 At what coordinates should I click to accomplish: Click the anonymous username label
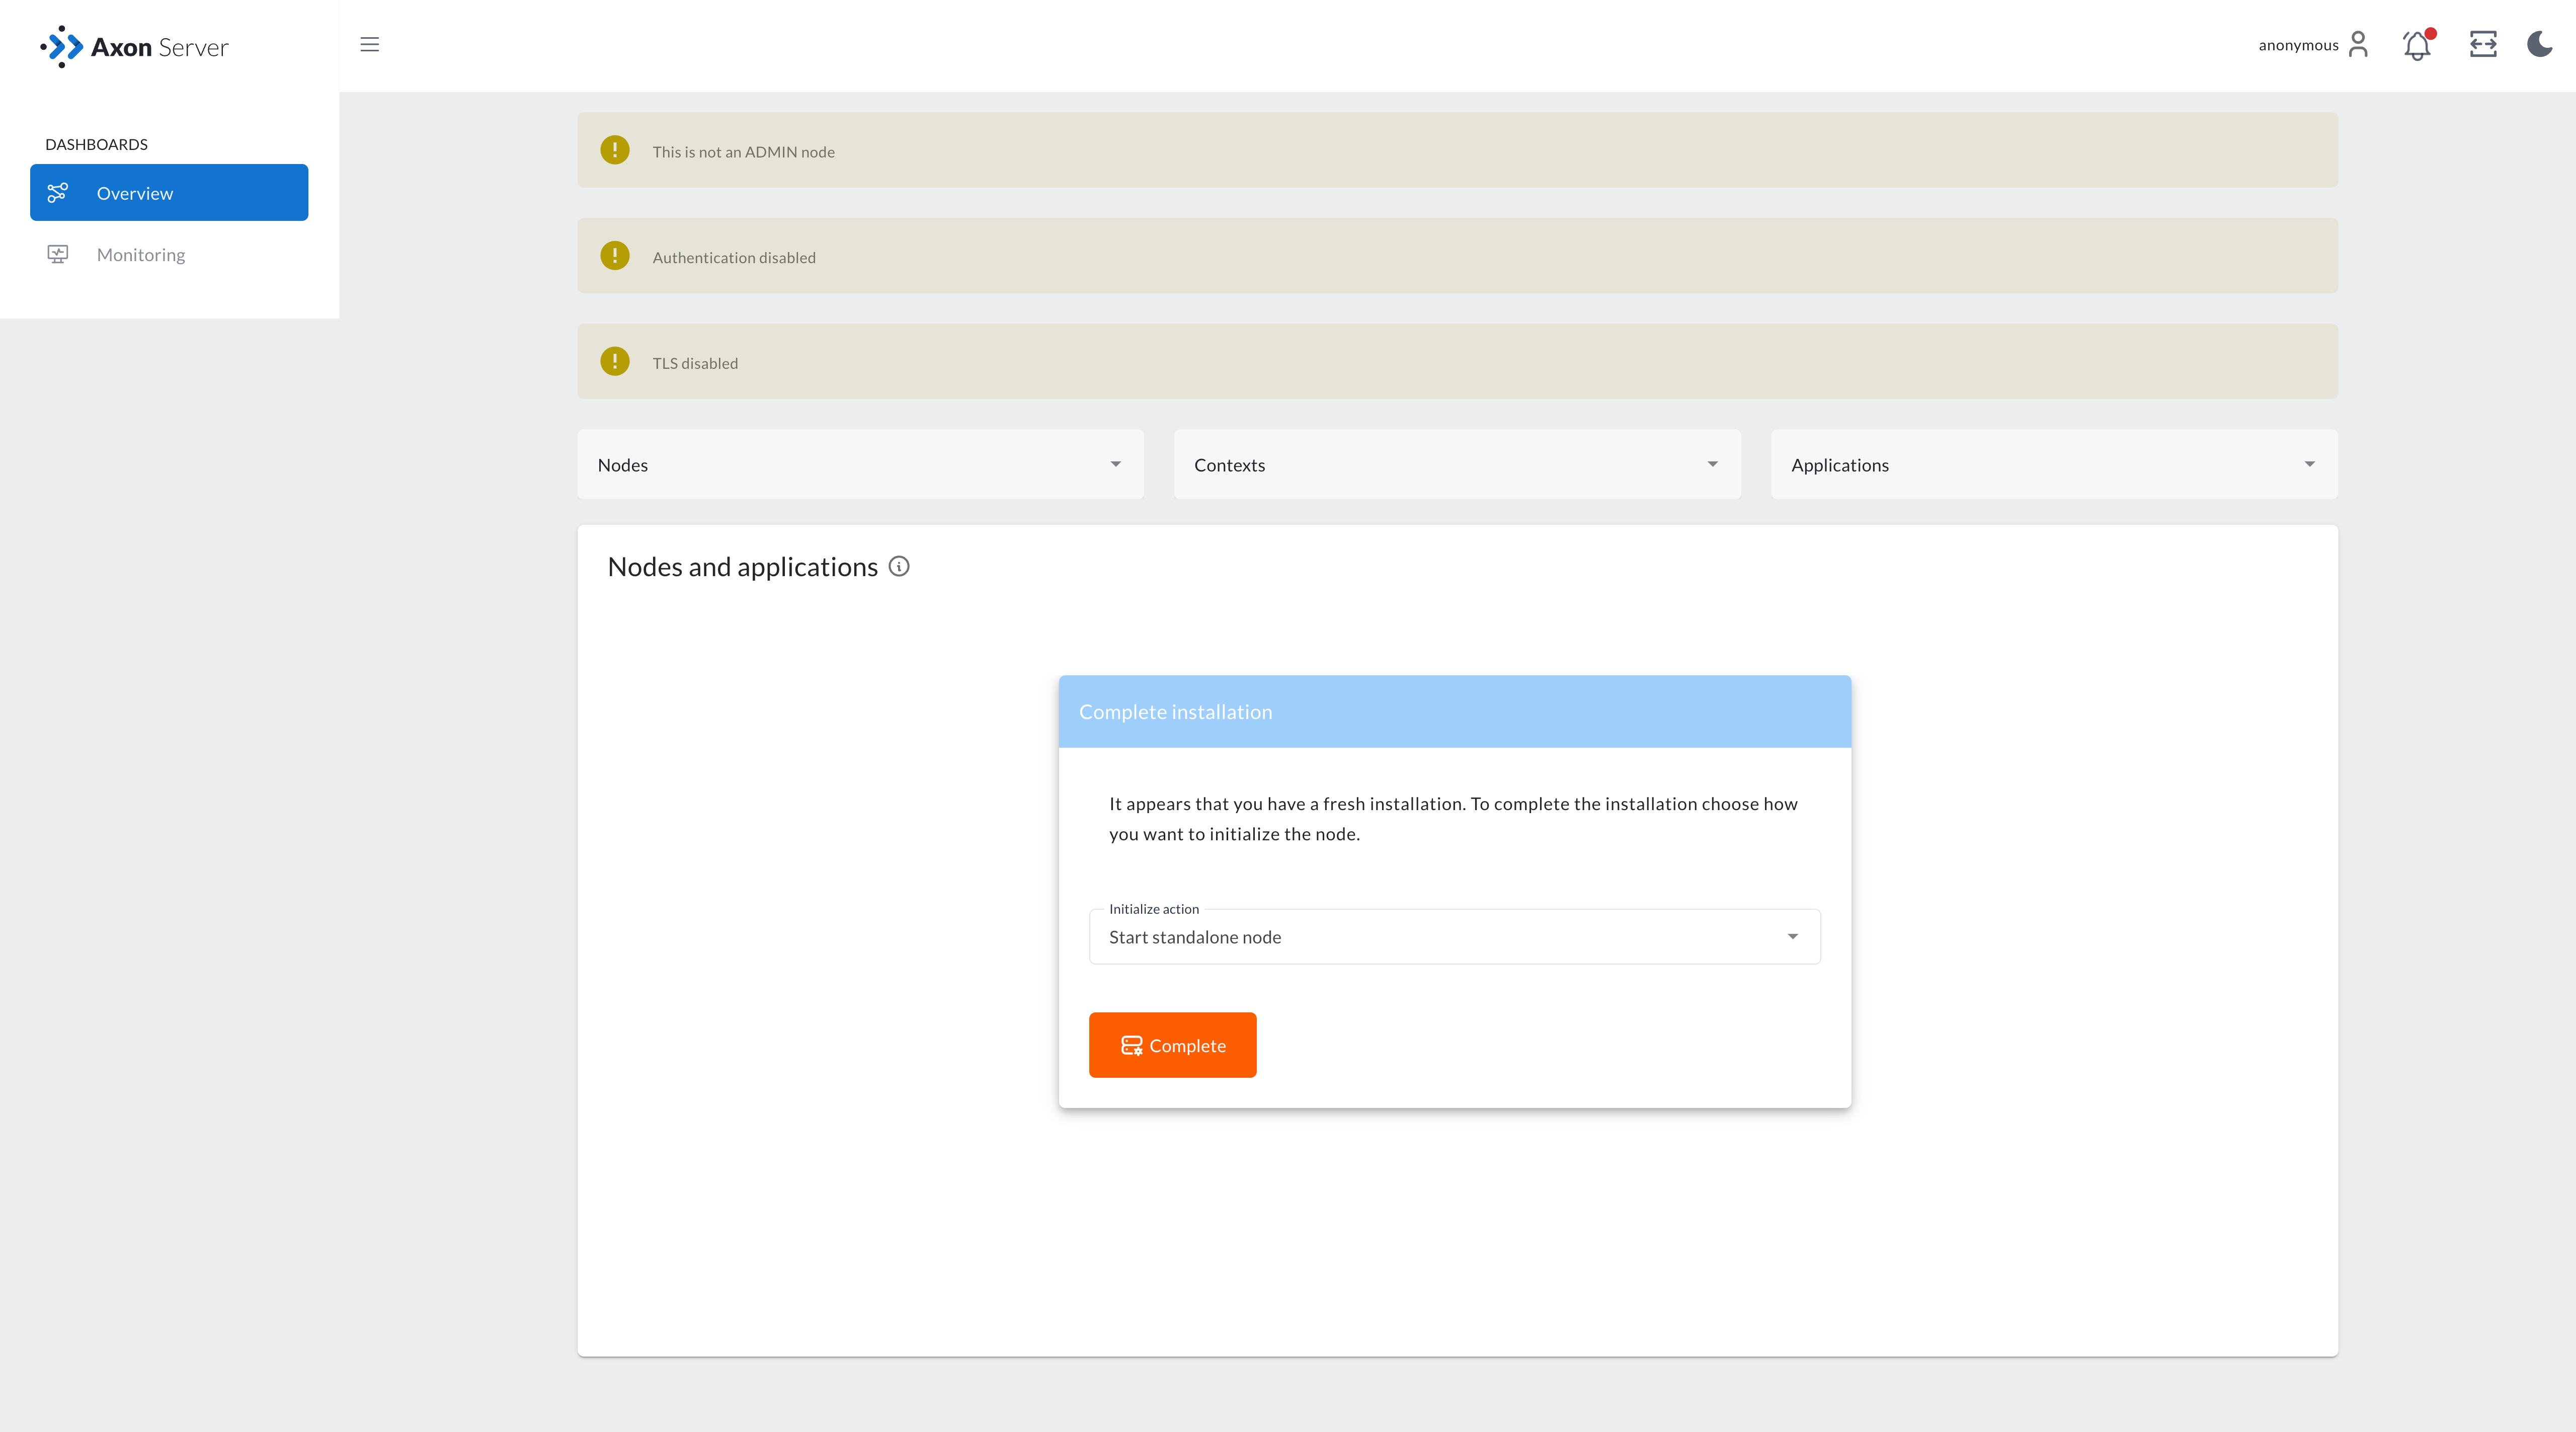pos(2297,46)
